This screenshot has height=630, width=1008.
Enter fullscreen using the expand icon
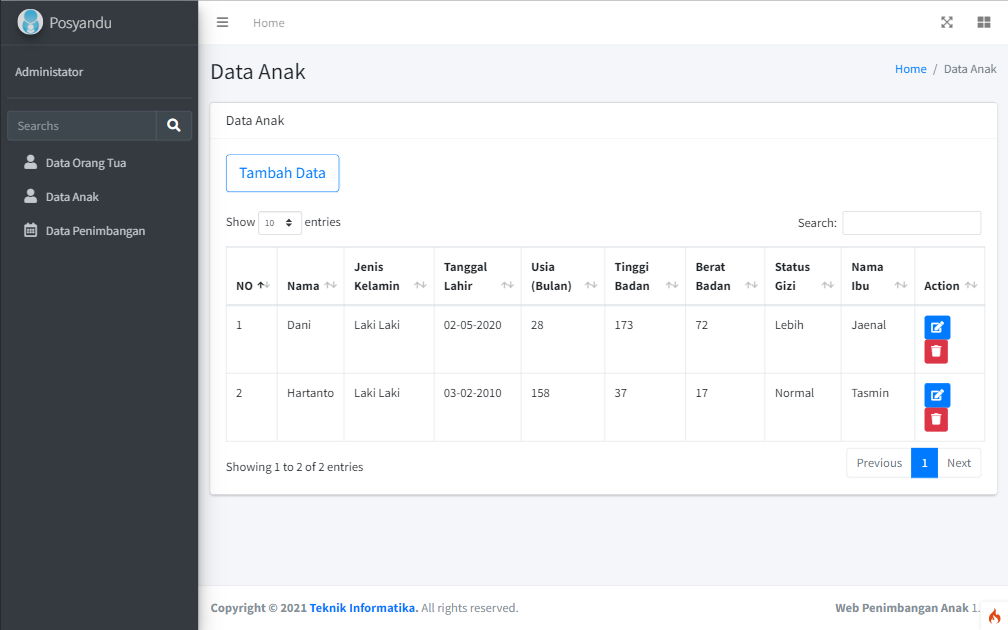coord(947,22)
